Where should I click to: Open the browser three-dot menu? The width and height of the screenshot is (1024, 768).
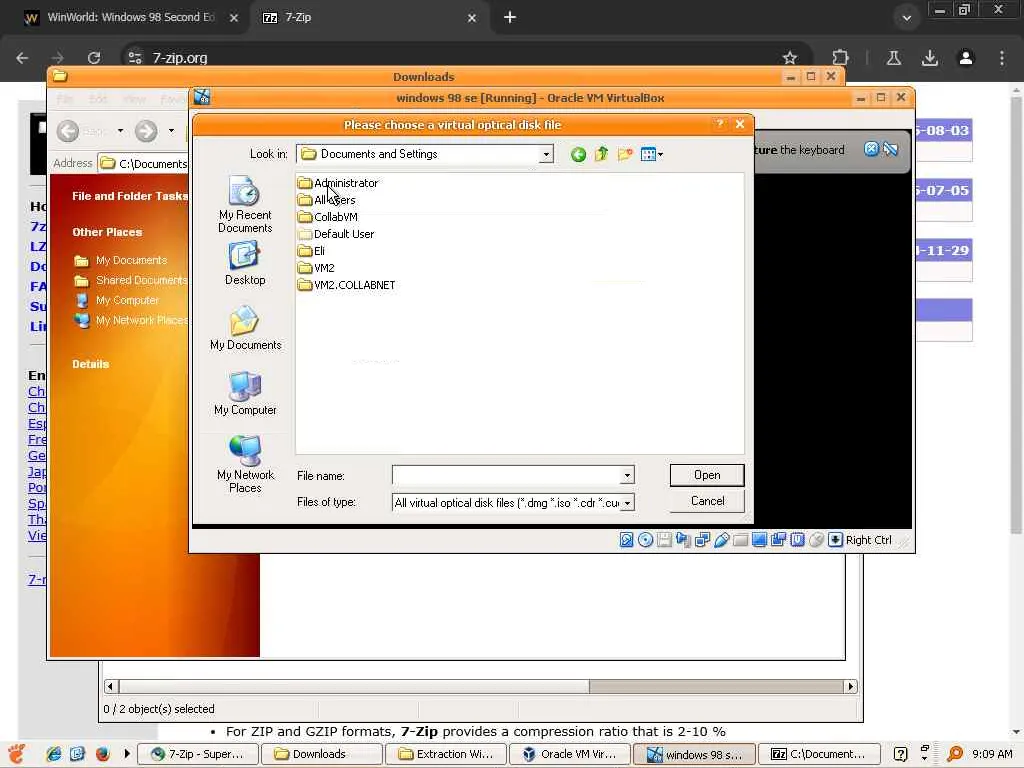click(1002, 57)
